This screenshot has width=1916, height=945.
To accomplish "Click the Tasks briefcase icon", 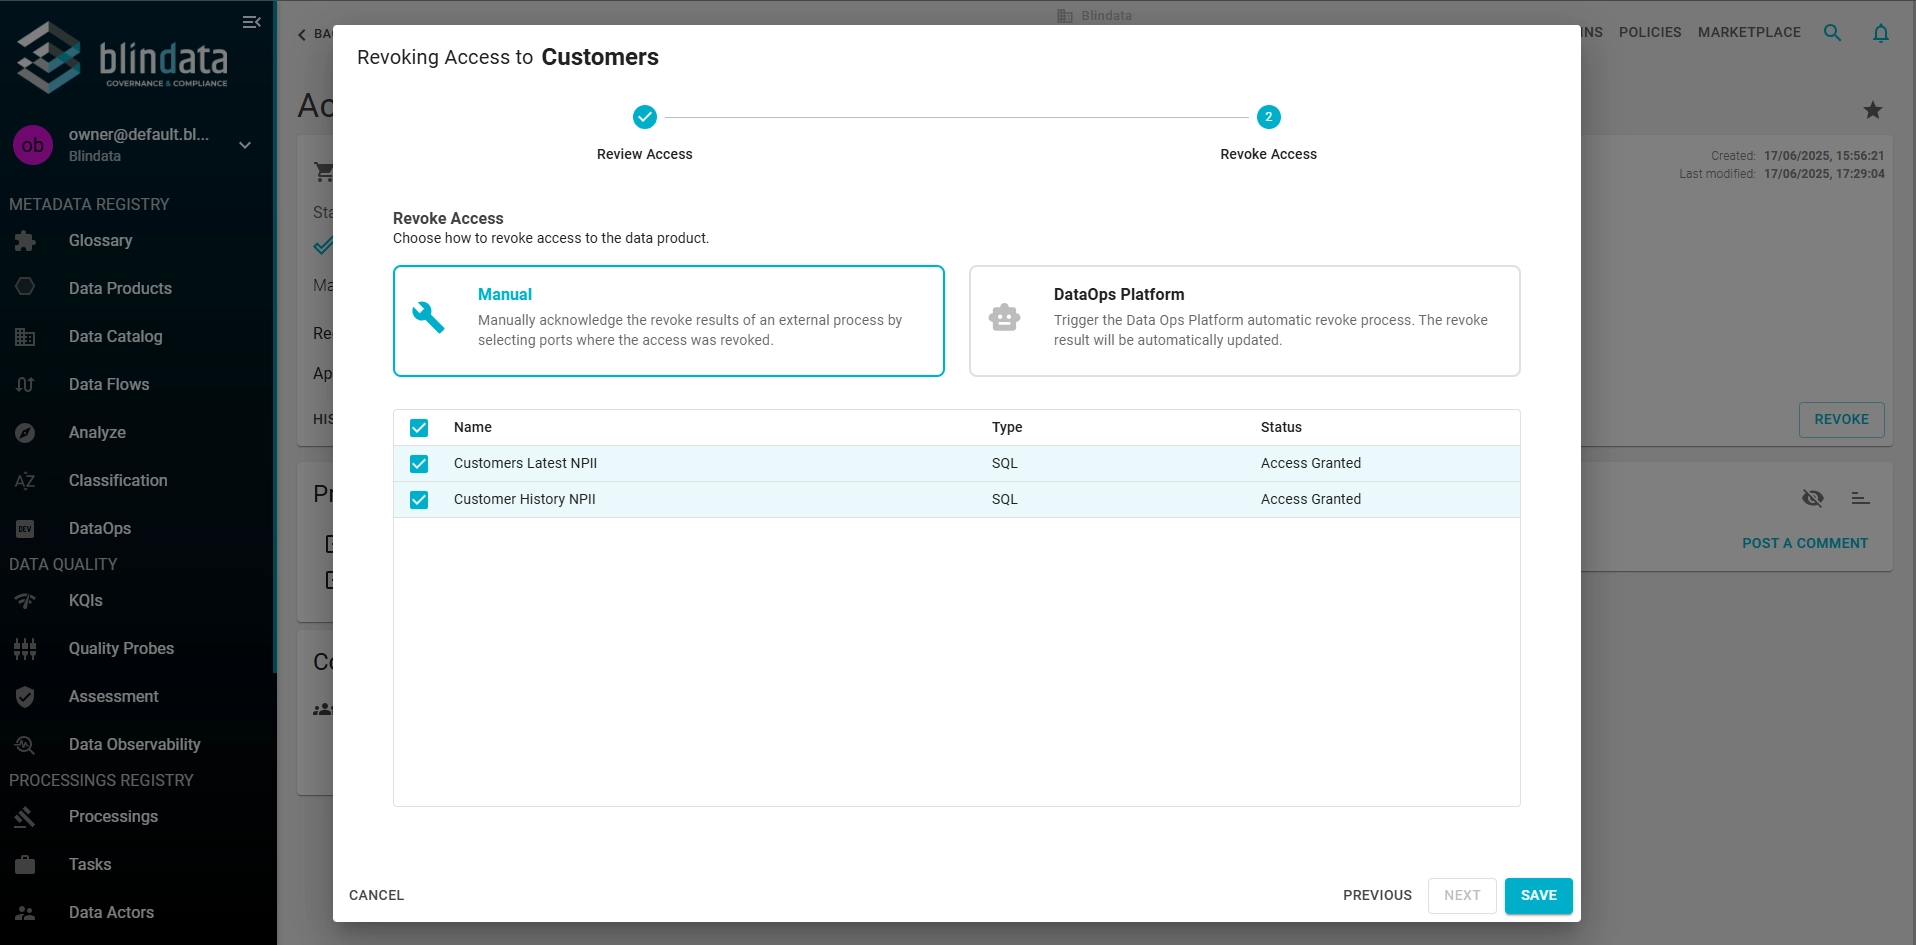I will 25,865.
